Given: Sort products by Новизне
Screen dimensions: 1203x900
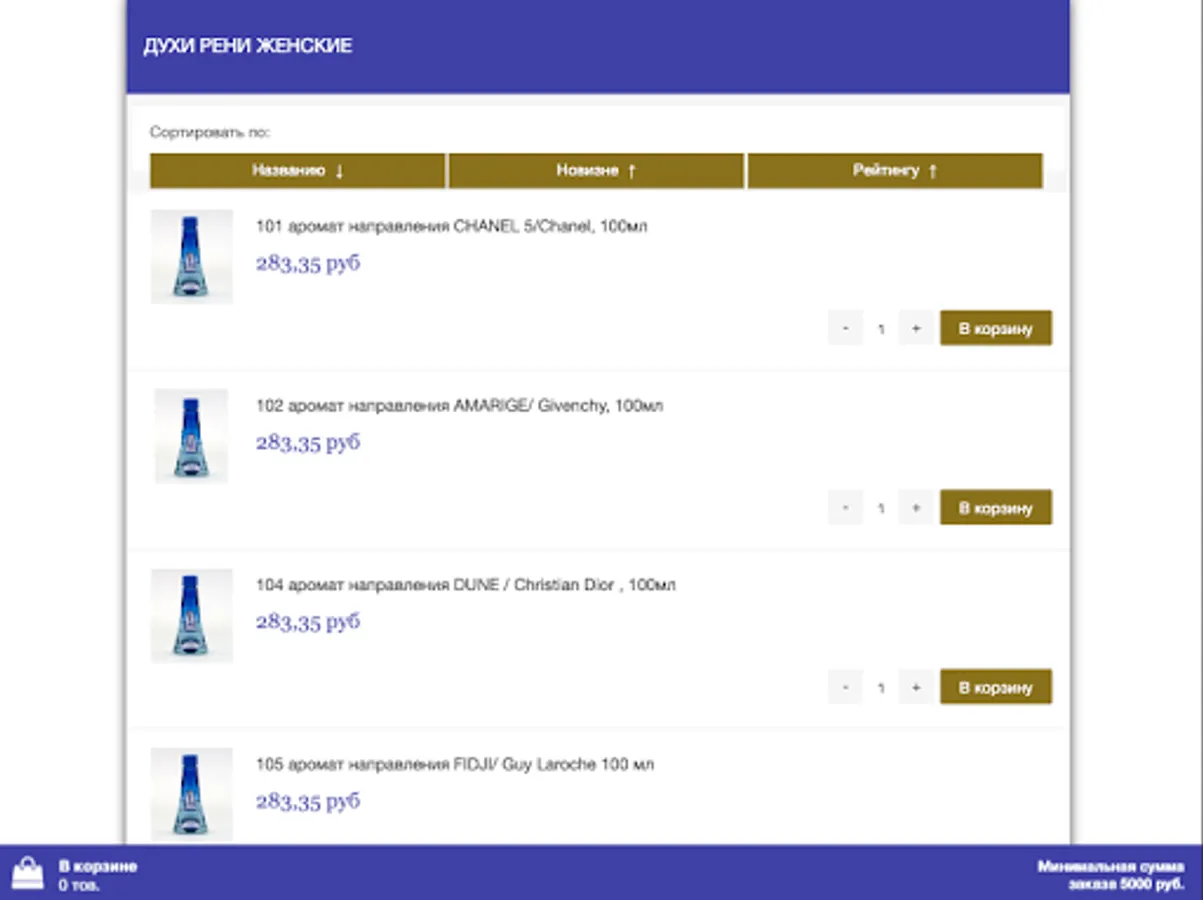Looking at the screenshot, I should pyautogui.click(x=596, y=171).
